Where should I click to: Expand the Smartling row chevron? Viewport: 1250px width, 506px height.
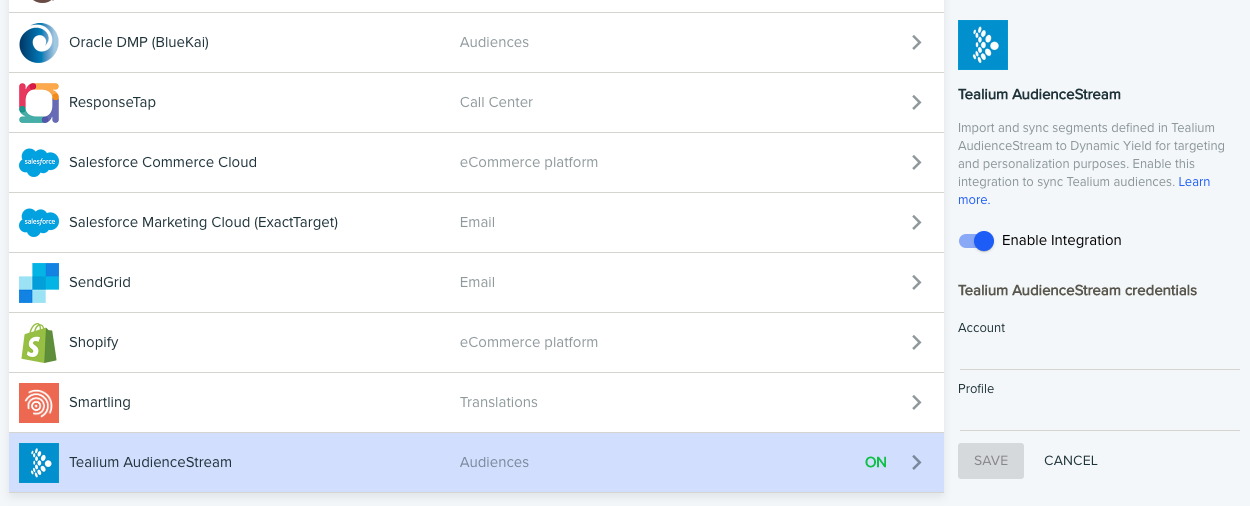pos(916,403)
